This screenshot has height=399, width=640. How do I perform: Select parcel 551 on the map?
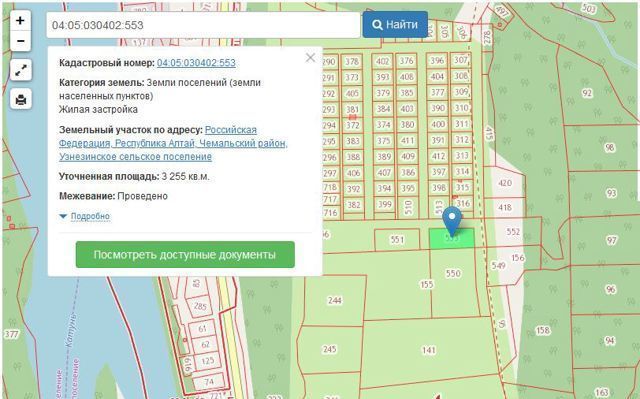tap(397, 240)
